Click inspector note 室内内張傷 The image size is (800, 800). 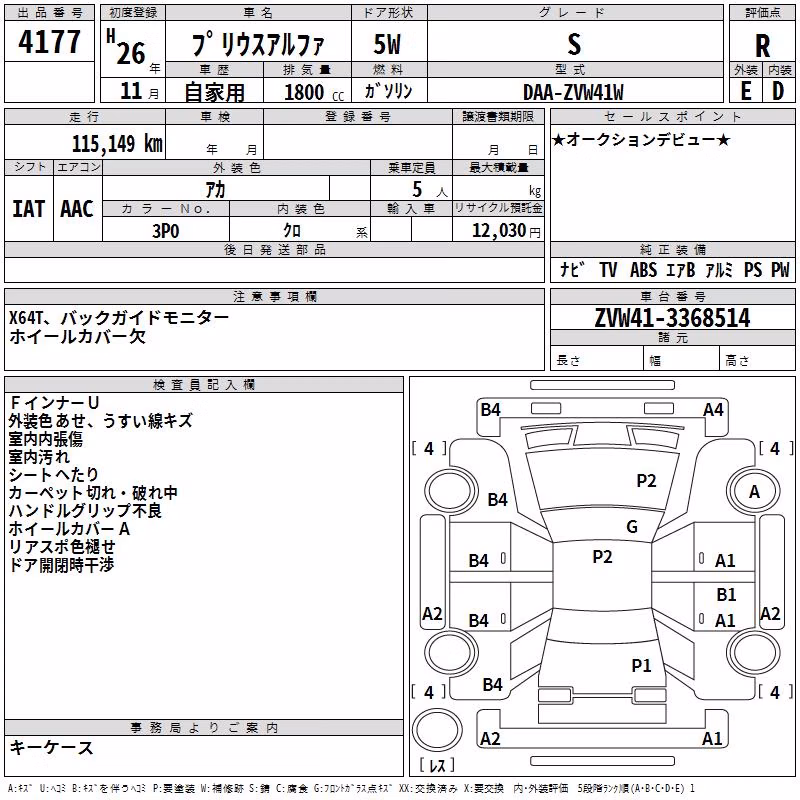click(45, 439)
